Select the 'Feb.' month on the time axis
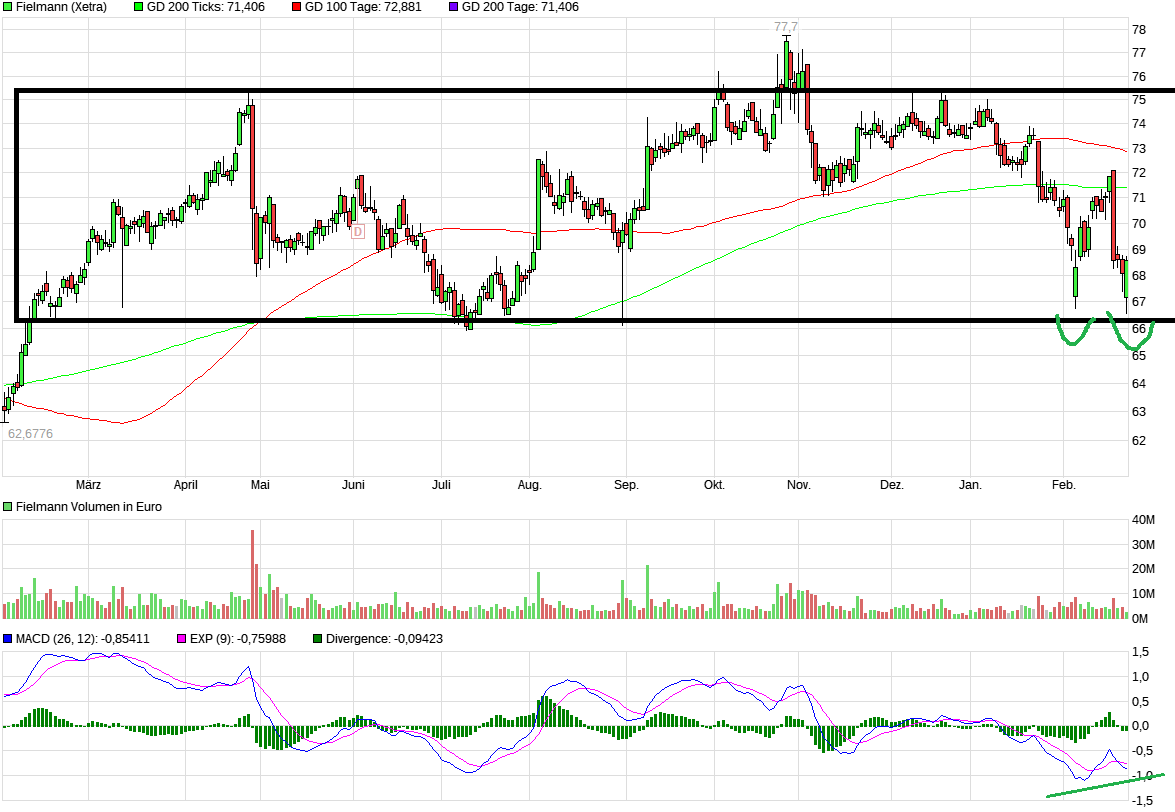 point(1064,486)
